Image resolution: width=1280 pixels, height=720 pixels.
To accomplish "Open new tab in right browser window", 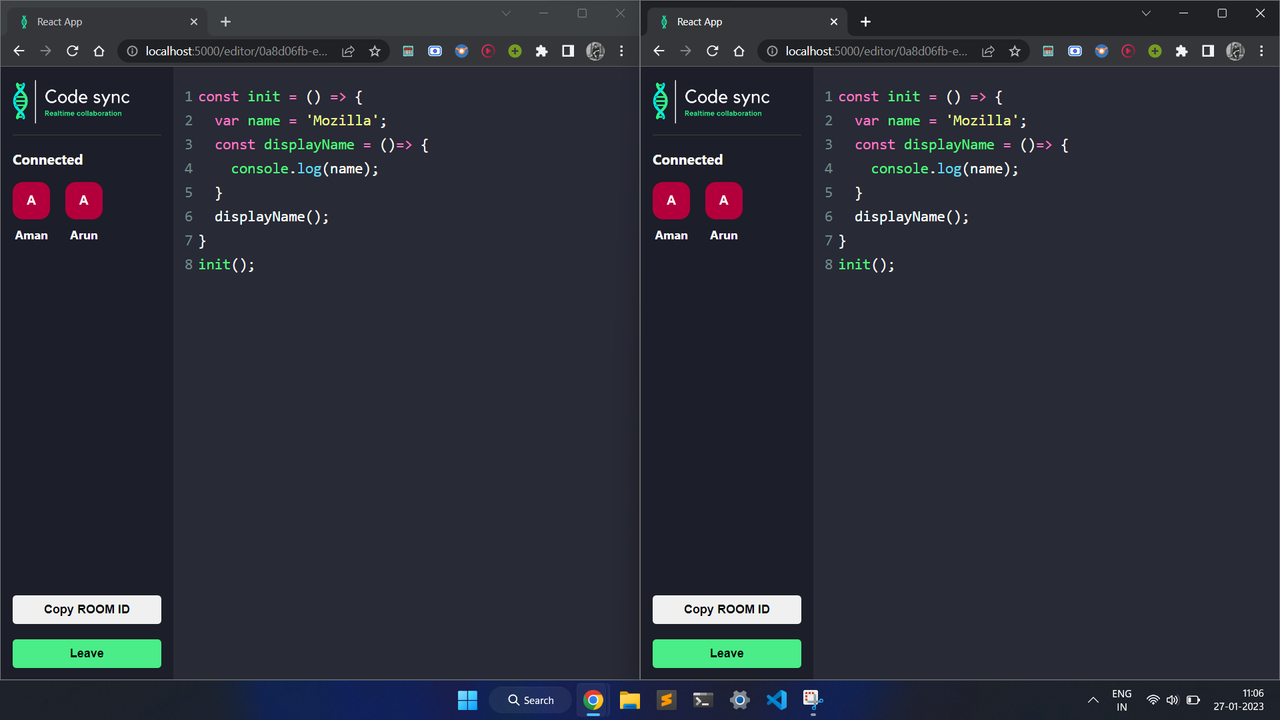I will tap(865, 22).
